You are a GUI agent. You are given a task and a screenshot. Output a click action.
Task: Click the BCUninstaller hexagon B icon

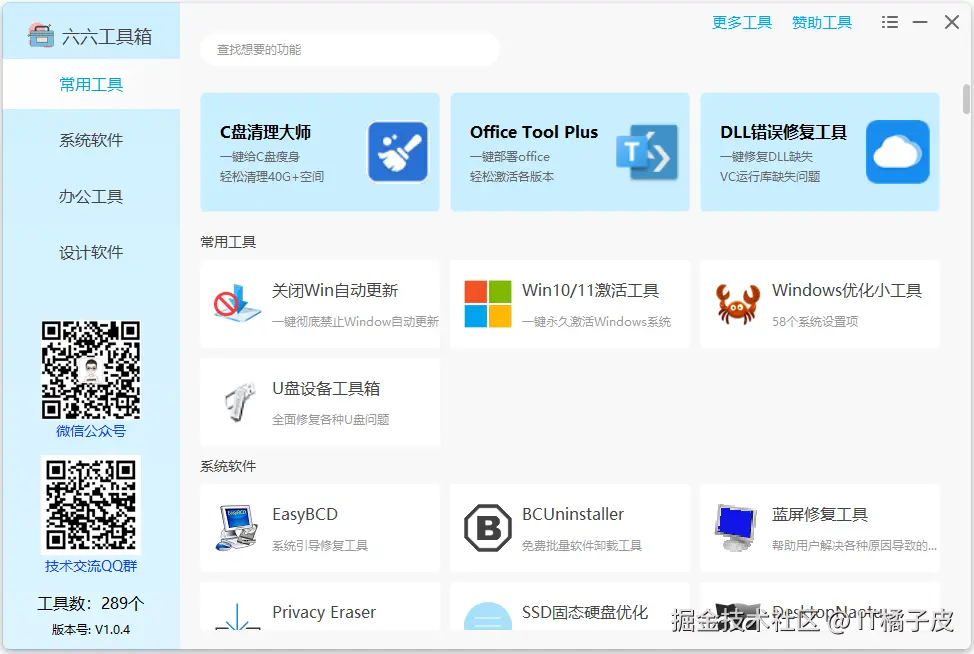coord(487,528)
